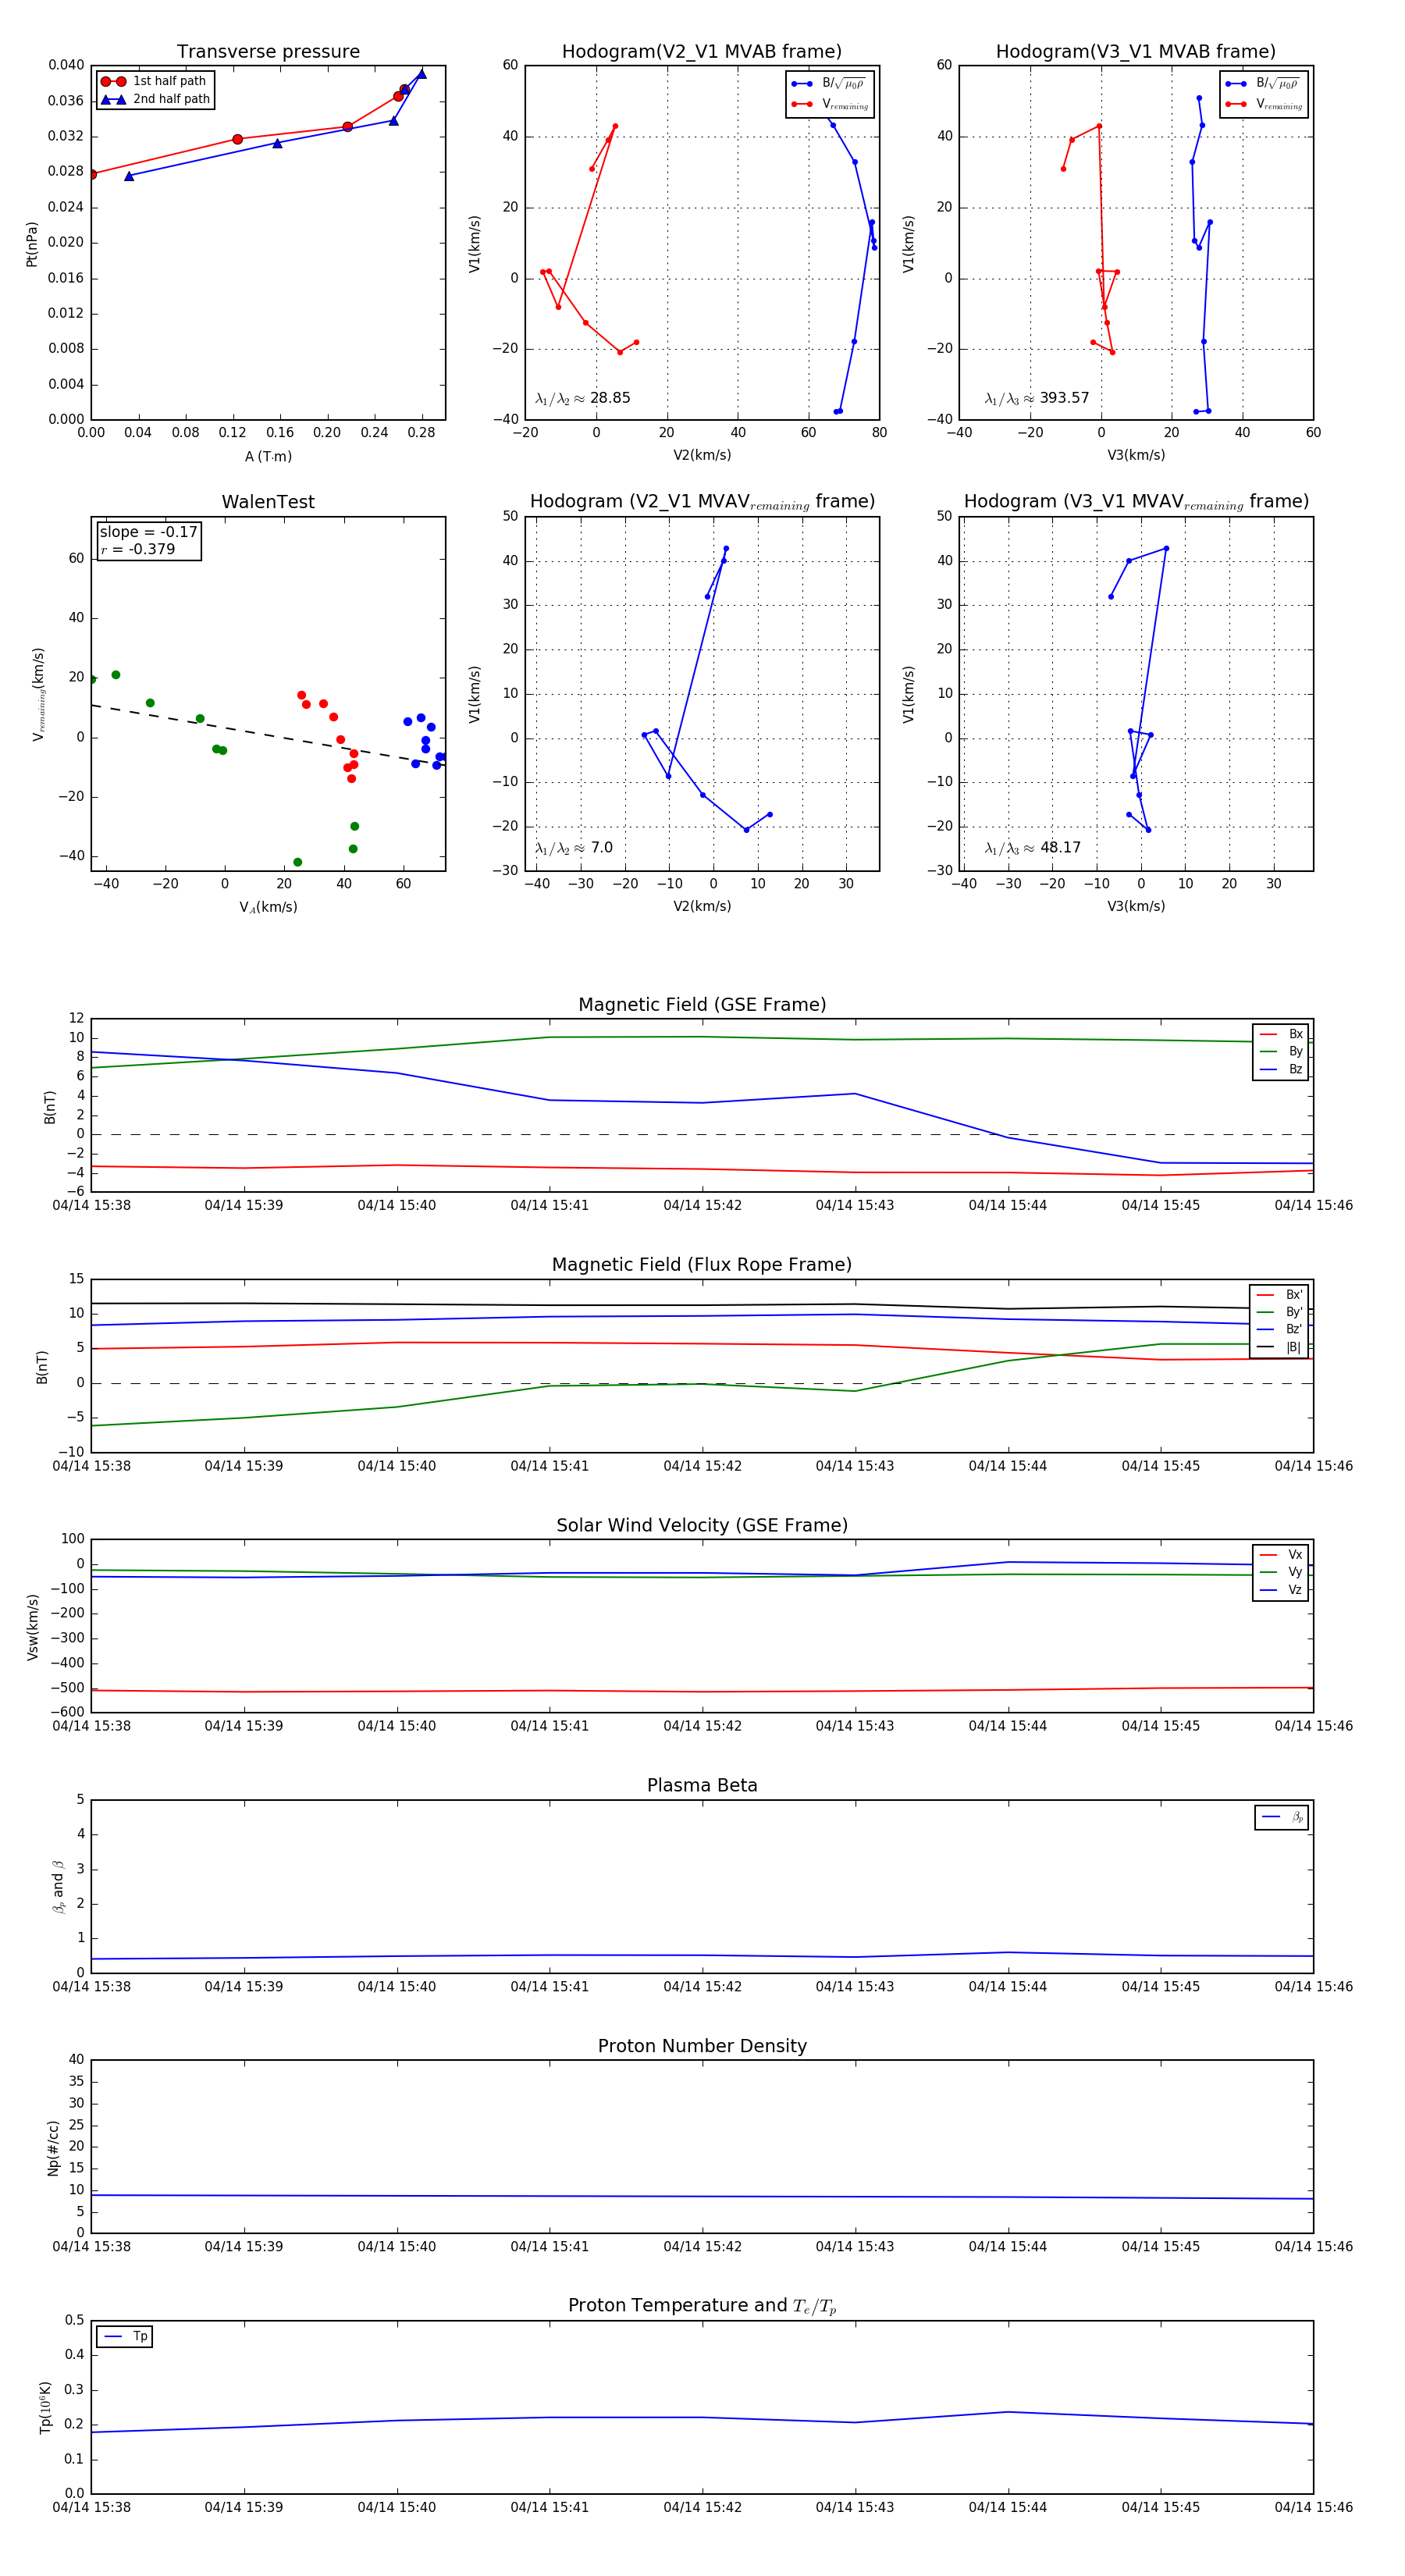Click the V_A(km/s) x-axis label in WalenTest
Image resolution: width=1405 pixels, height=2576 pixels.
click(x=268, y=907)
